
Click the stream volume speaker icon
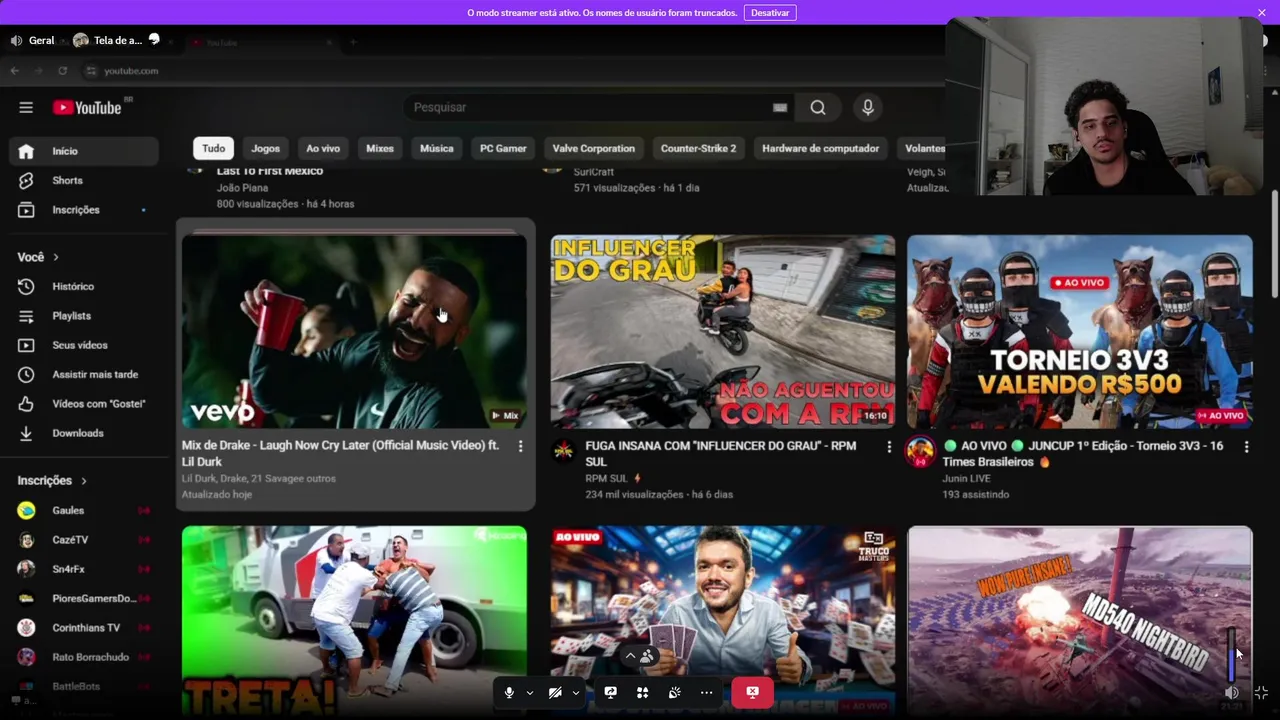[x=1232, y=692]
